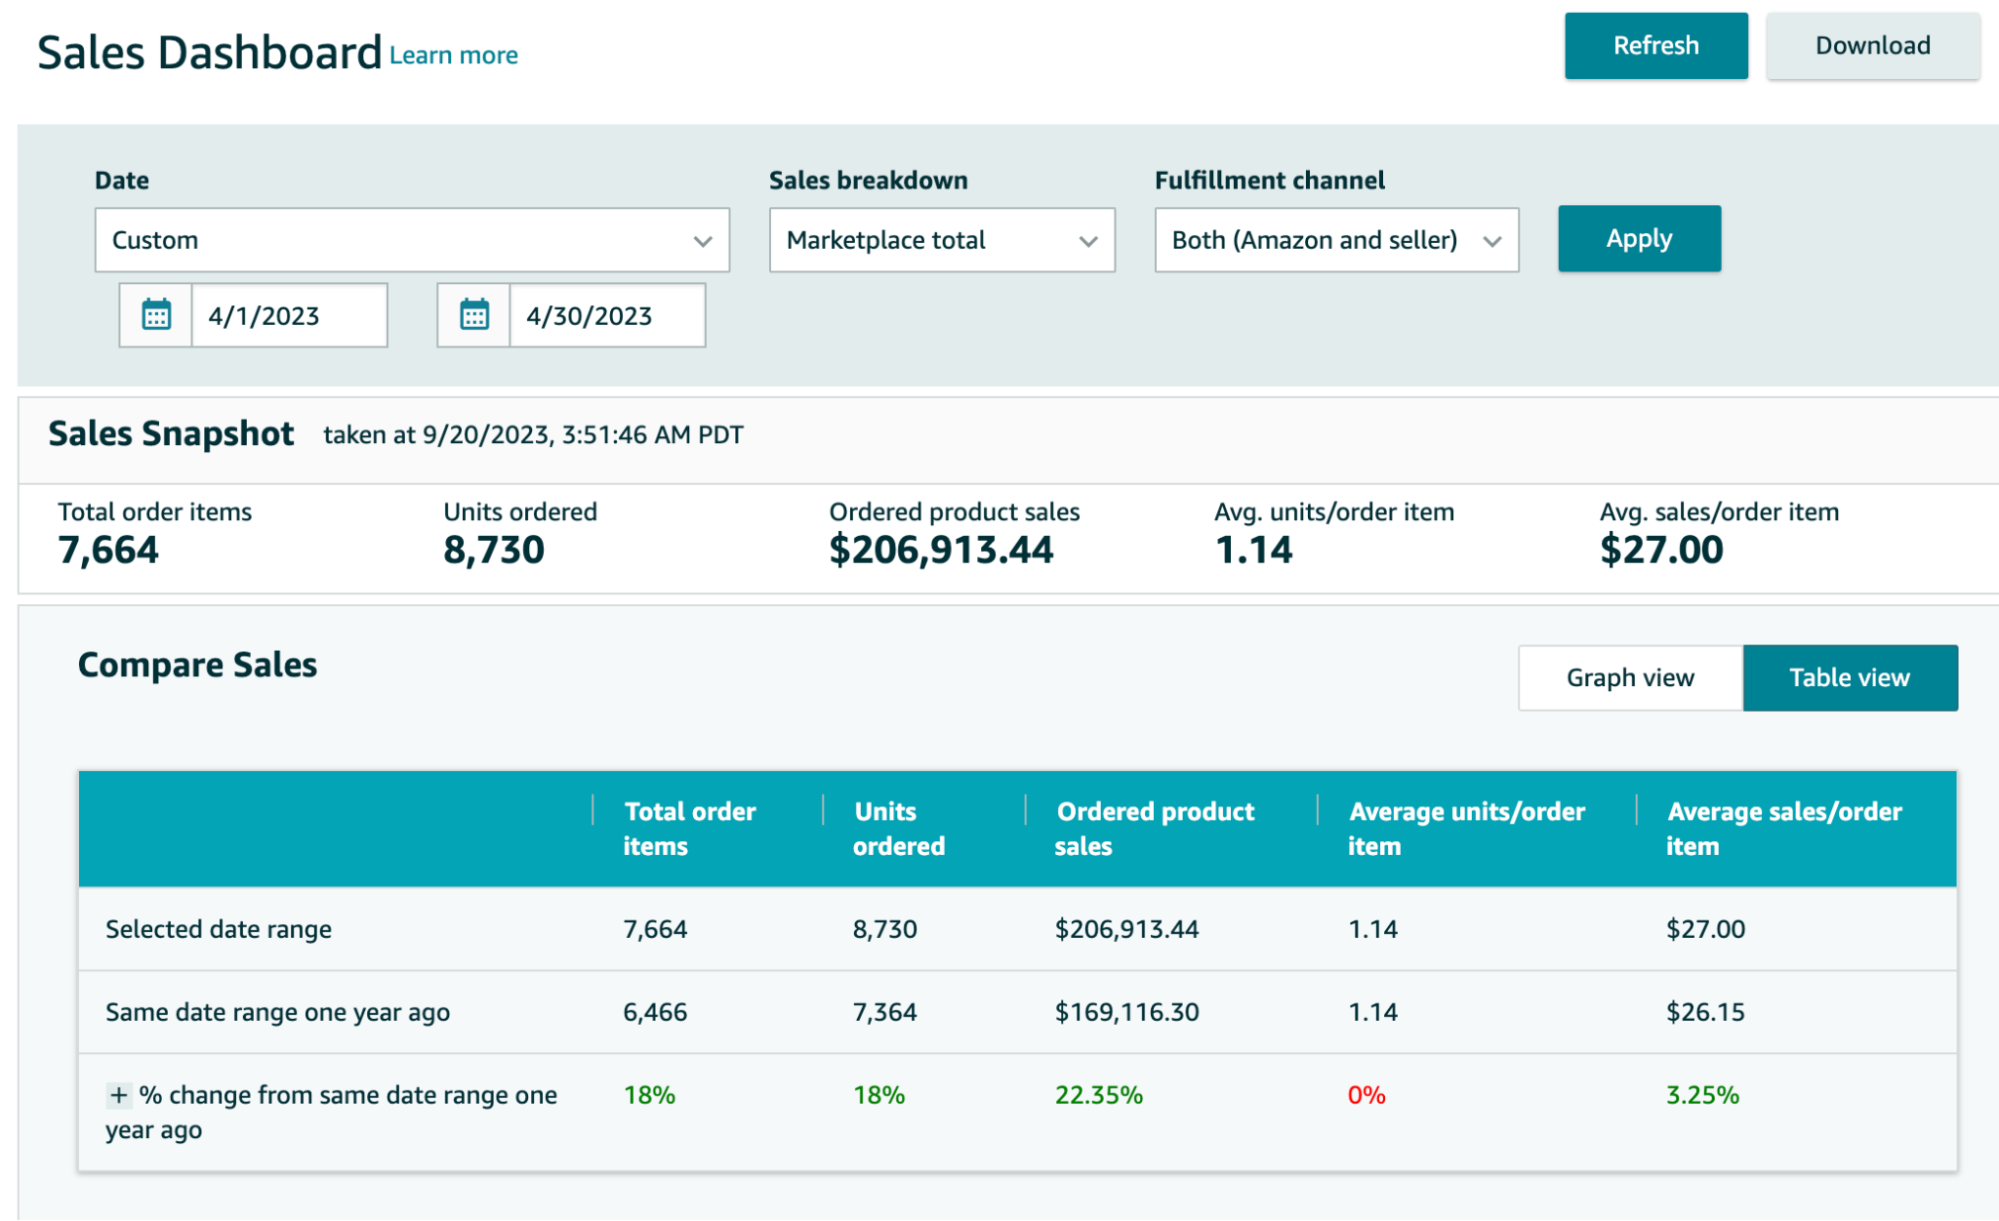Switch to Graph view
This screenshot has height=1221, width=1999.
pyautogui.click(x=1630, y=678)
